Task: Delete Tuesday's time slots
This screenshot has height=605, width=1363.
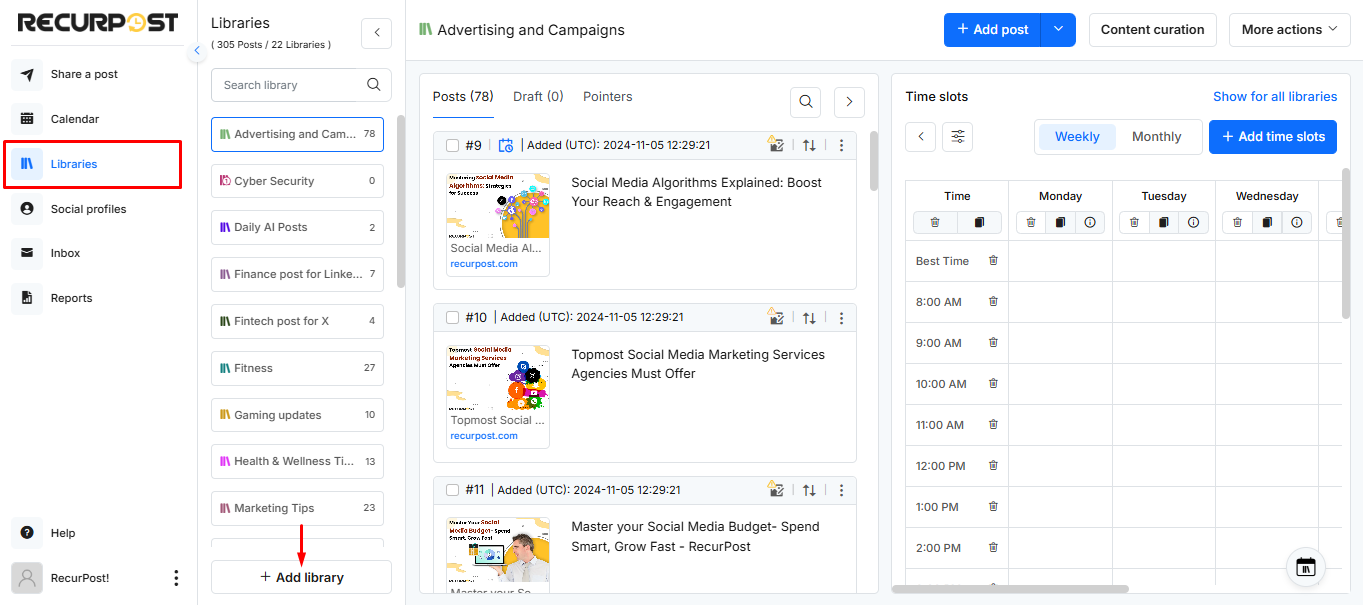Action: (x=1134, y=222)
